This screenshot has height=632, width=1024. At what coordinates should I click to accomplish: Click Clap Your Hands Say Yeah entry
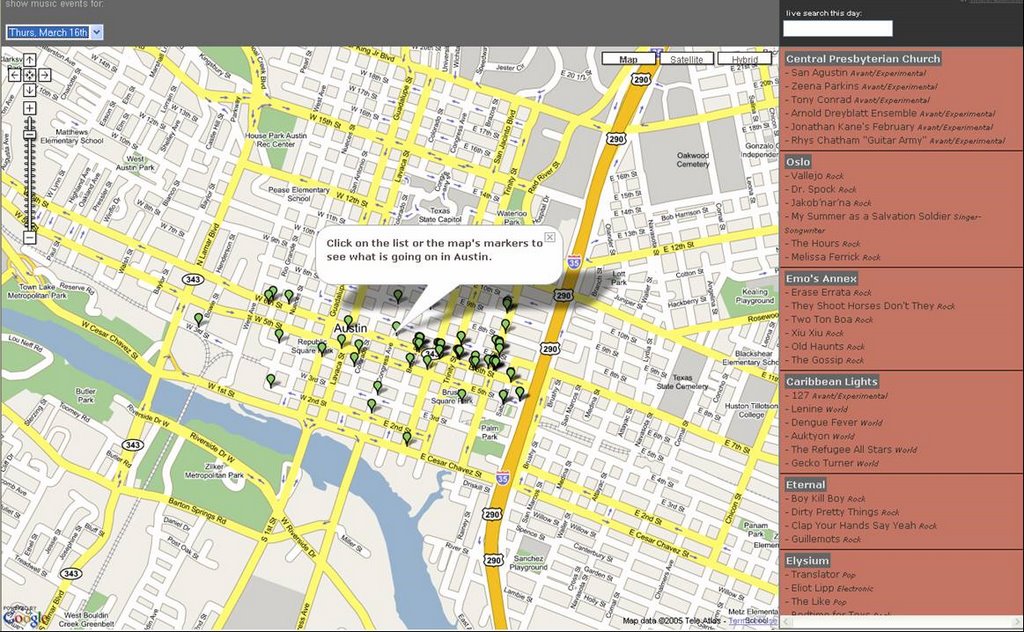tap(854, 526)
